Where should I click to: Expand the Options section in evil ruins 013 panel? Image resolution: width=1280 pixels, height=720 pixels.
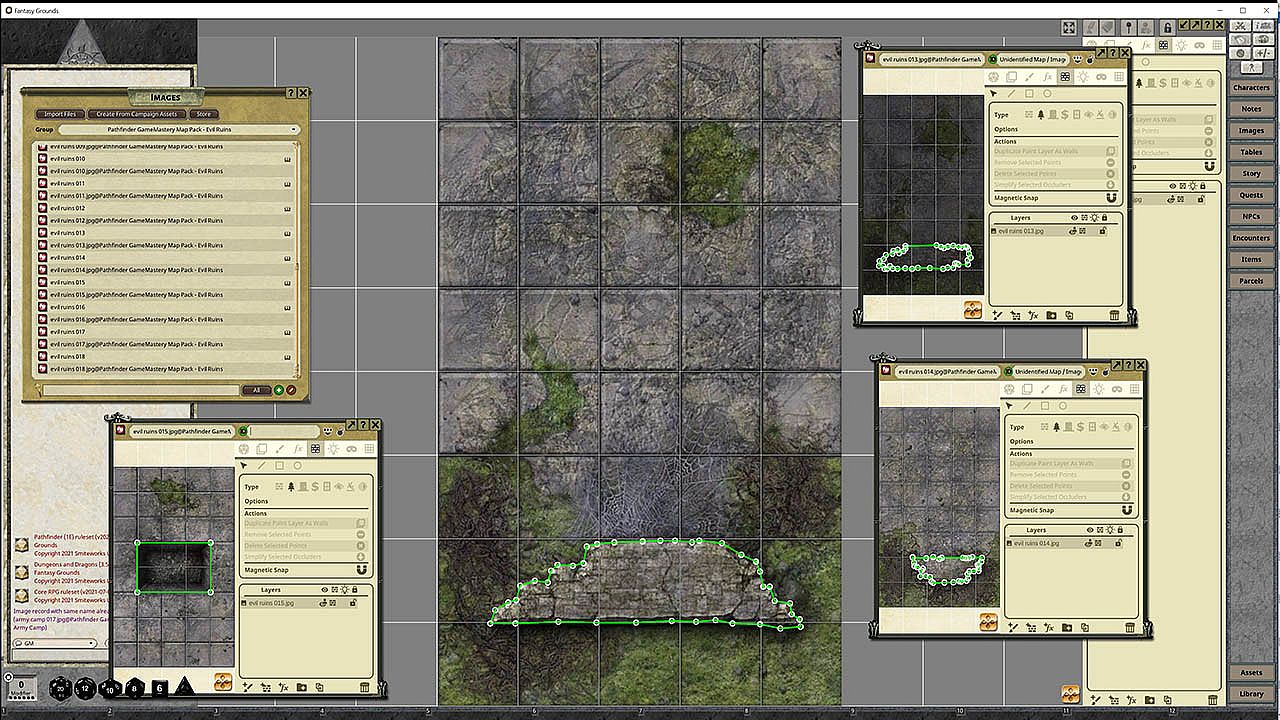tap(1006, 129)
